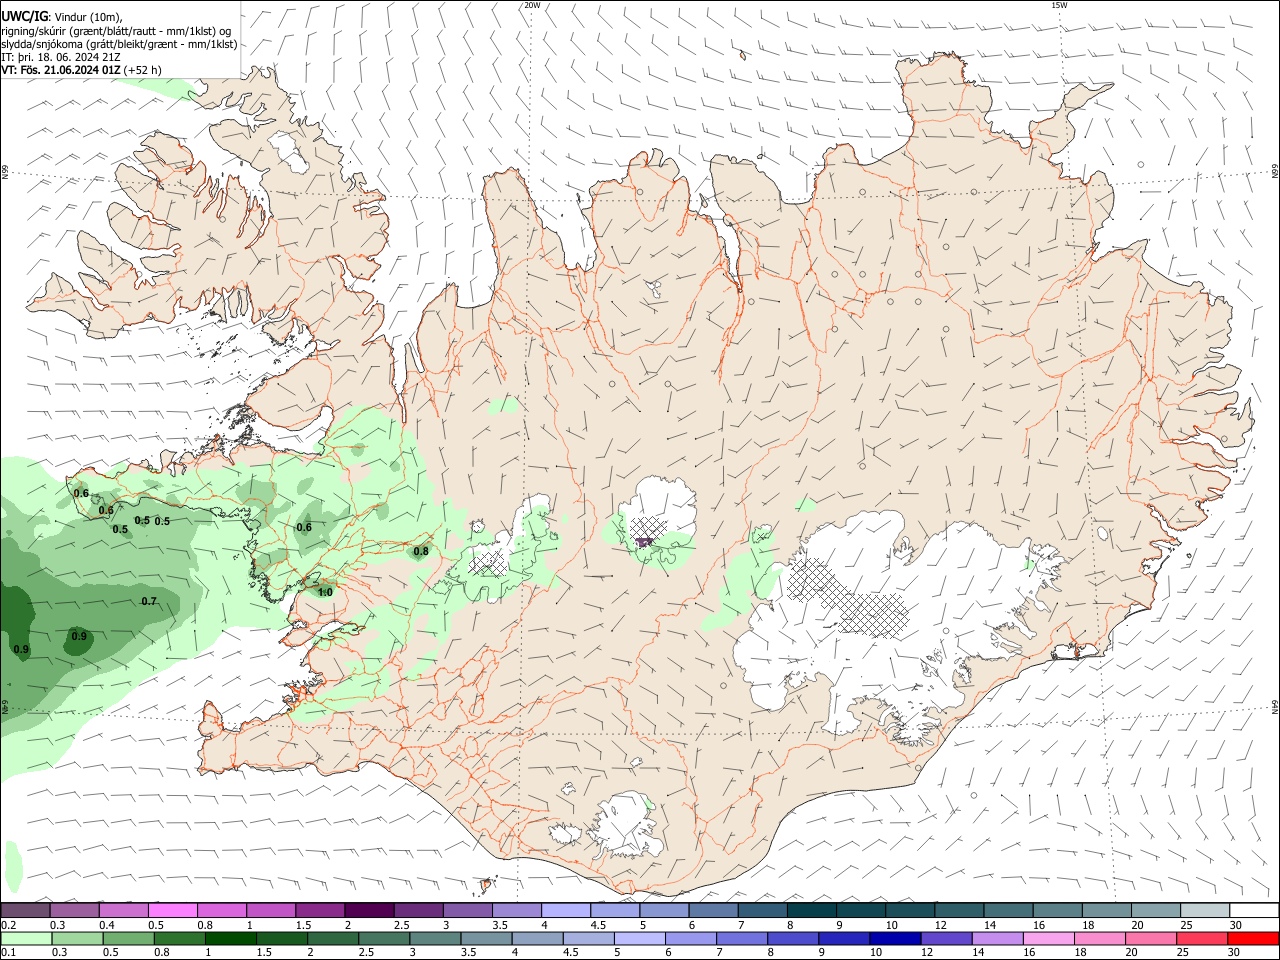Click the teal 12 snow-scale swatch
Viewport: 1280px width, 960px height.
coord(960,910)
